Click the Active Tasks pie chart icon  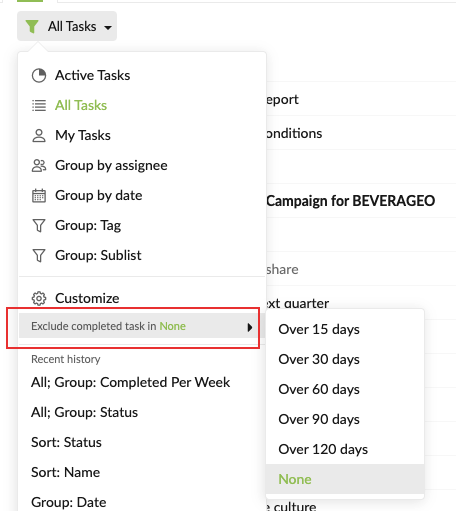[39, 75]
